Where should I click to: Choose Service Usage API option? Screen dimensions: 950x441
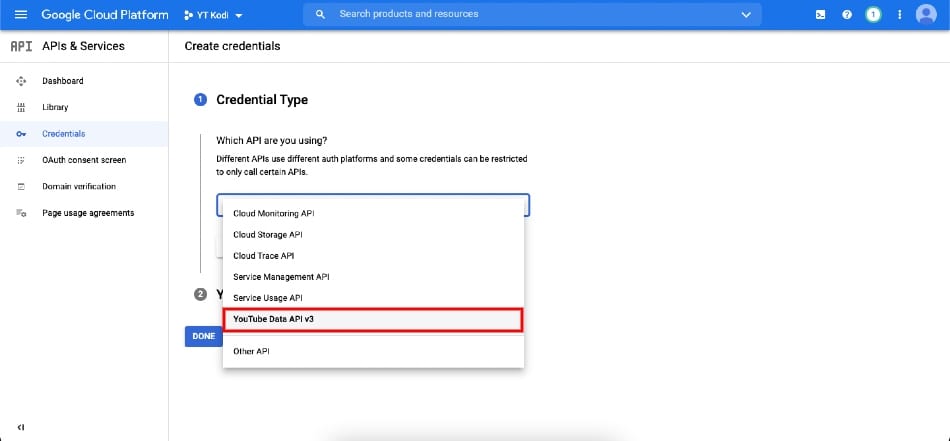(373, 298)
